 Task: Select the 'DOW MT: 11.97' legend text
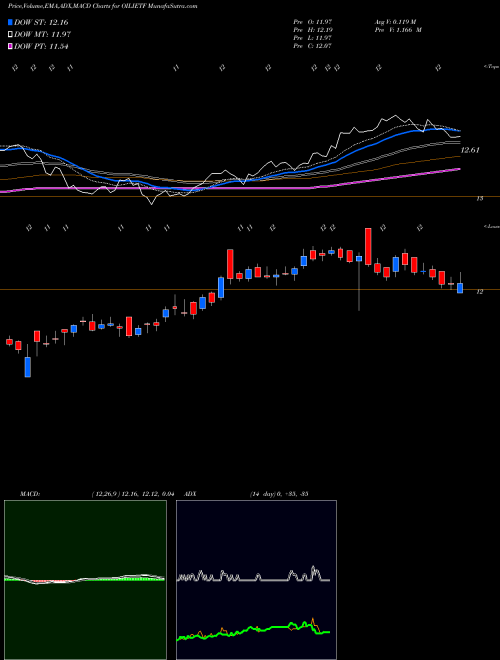[x=42, y=35]
